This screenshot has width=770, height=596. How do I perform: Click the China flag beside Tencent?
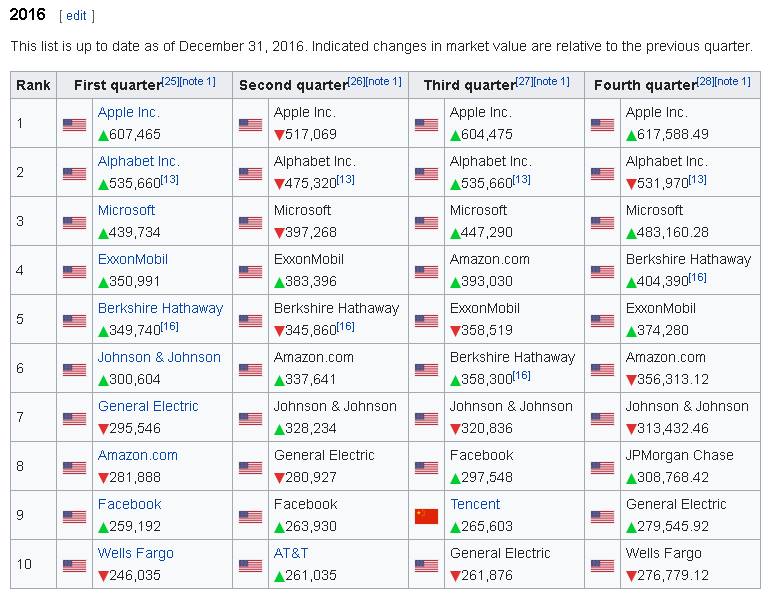[426, 516]
